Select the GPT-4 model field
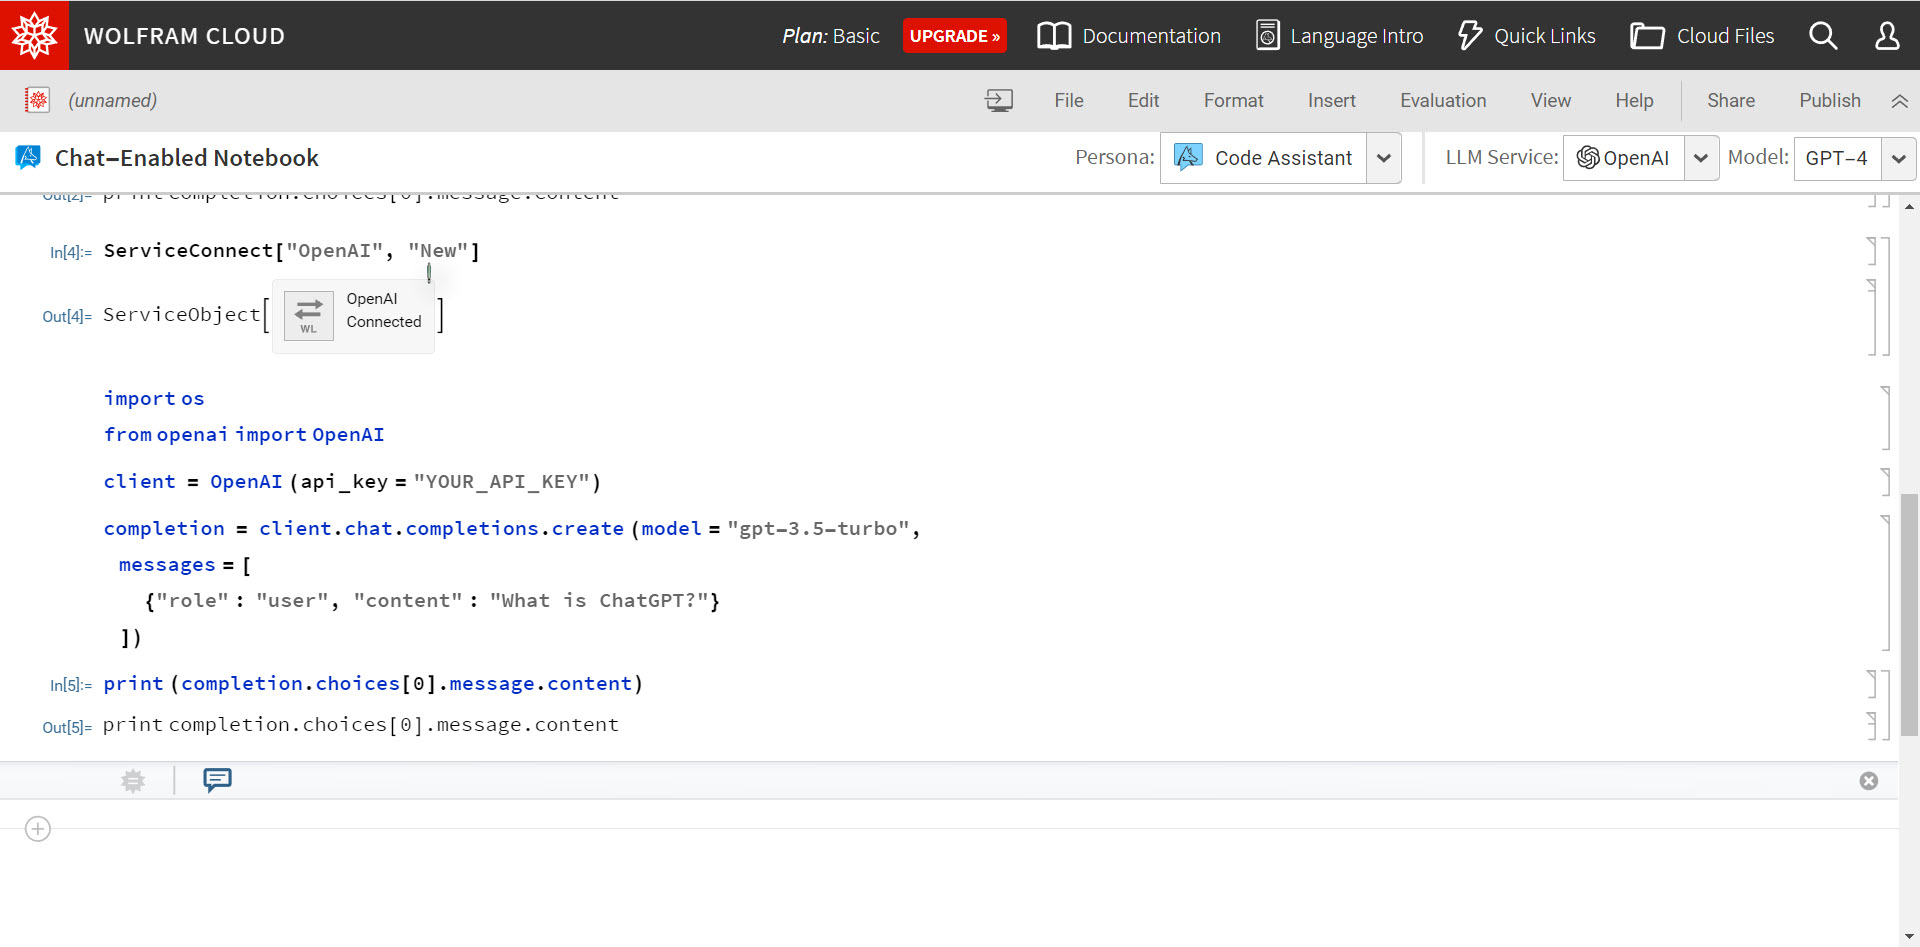 [1838, 158]
